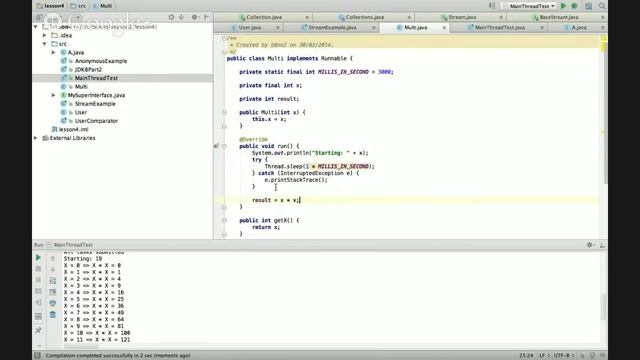The image size is (640, 360).
Task: Open the MainThreadTest run configuration dropdown
Action: tap(530, 6)
